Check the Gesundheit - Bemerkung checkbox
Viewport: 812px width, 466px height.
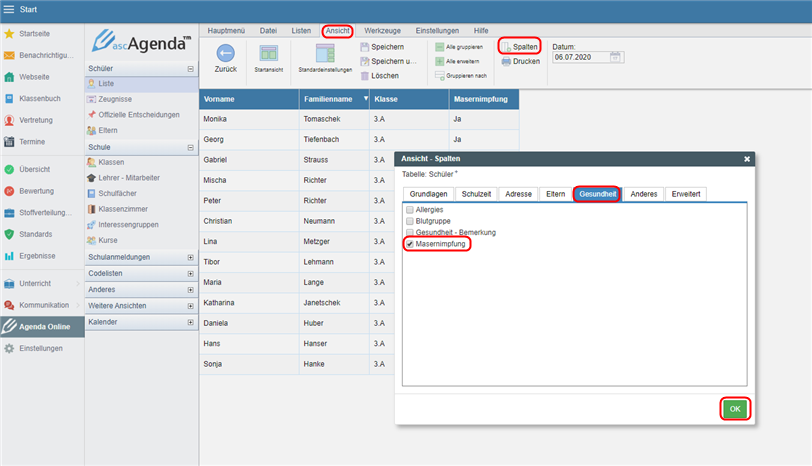(410, 232)
